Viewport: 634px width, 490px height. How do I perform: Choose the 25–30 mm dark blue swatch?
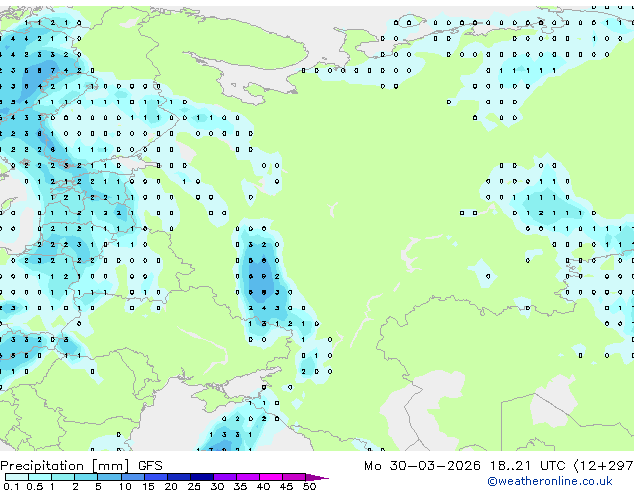point(202,477)
